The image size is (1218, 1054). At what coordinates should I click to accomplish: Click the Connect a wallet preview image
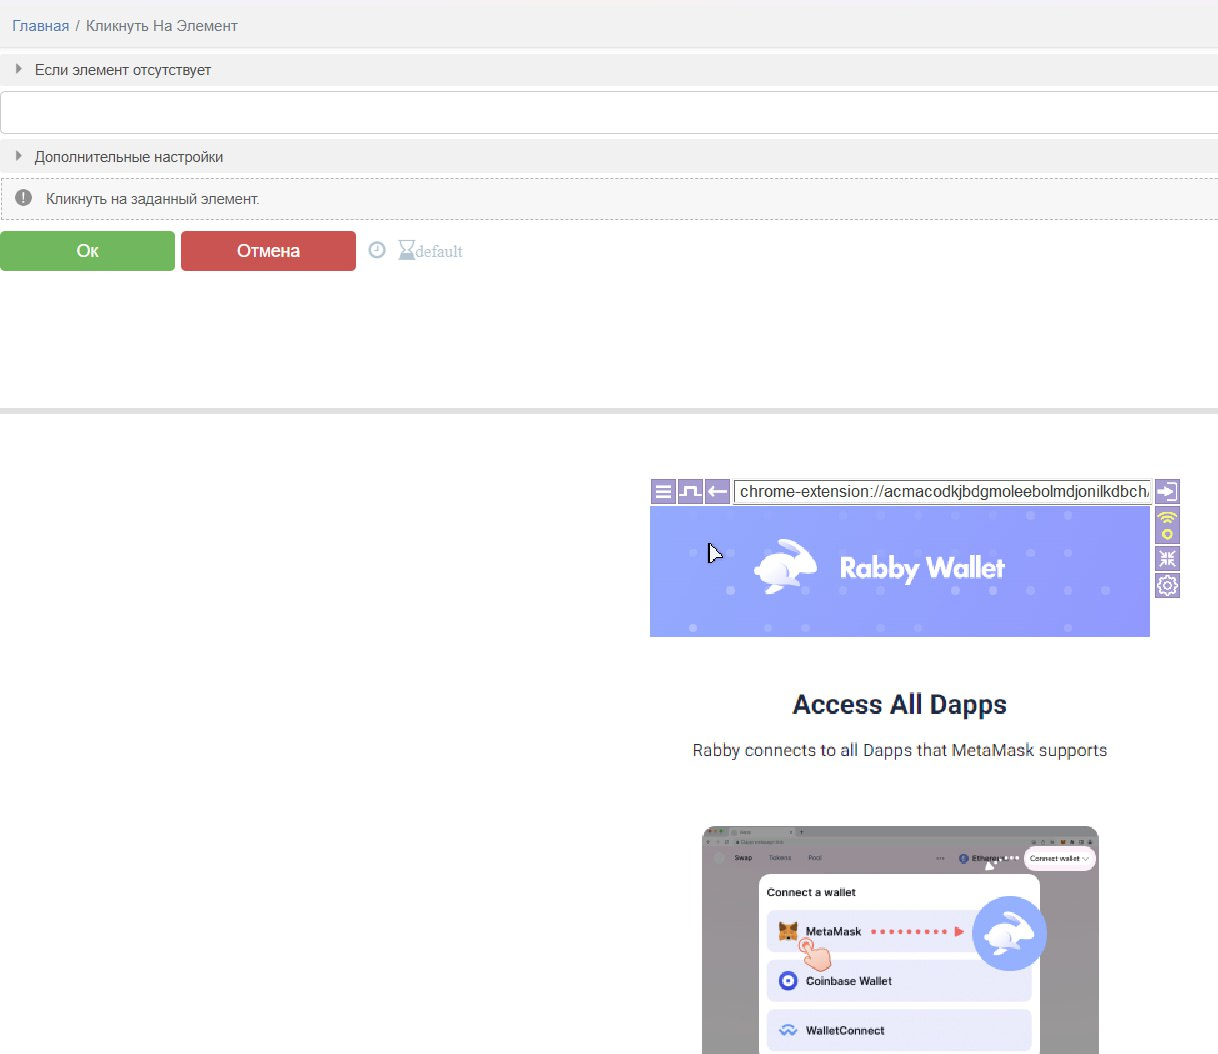pyautogui.click(x=899, y=939)
